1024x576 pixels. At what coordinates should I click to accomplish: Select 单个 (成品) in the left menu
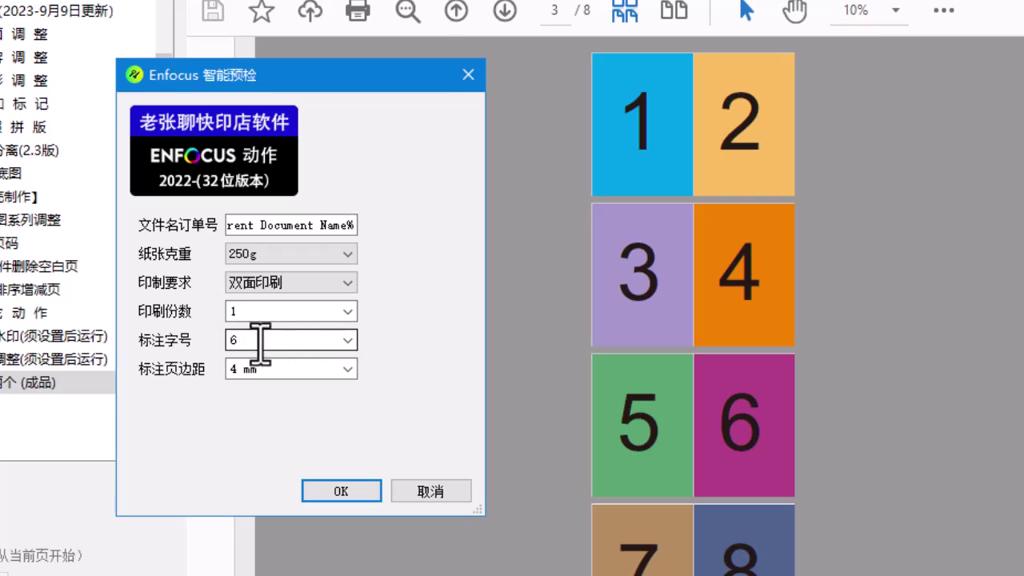(x=30, y=382)
